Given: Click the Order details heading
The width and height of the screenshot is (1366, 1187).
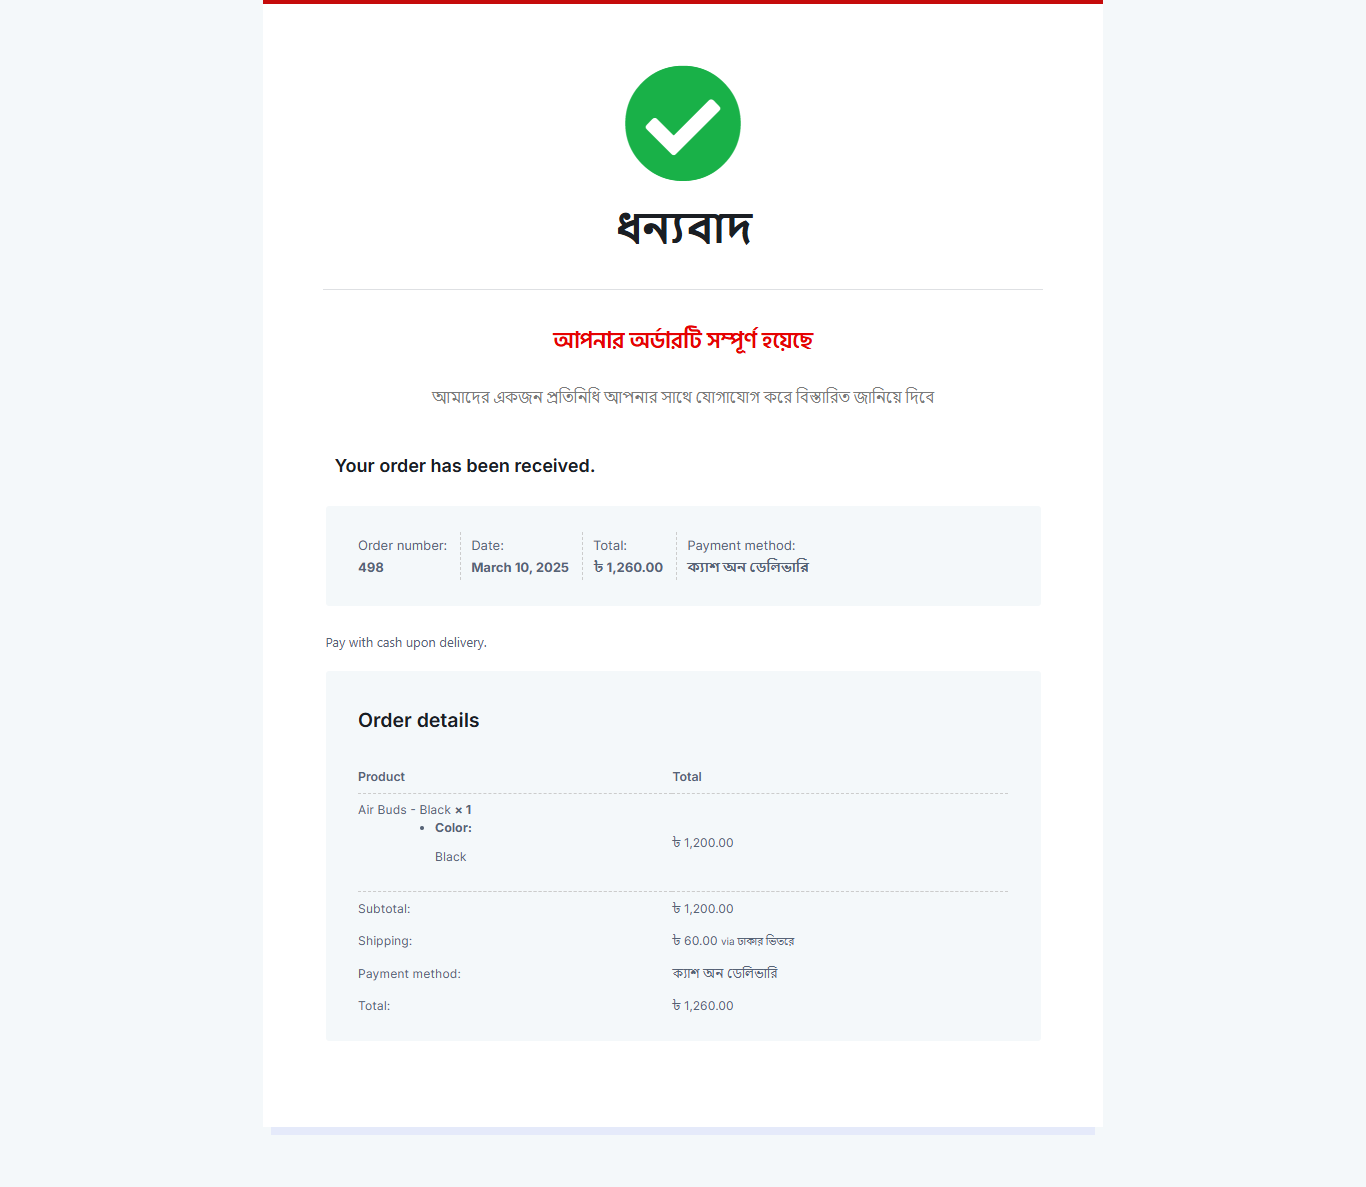Looking at the screenshot, I should (x=419, y=721).
